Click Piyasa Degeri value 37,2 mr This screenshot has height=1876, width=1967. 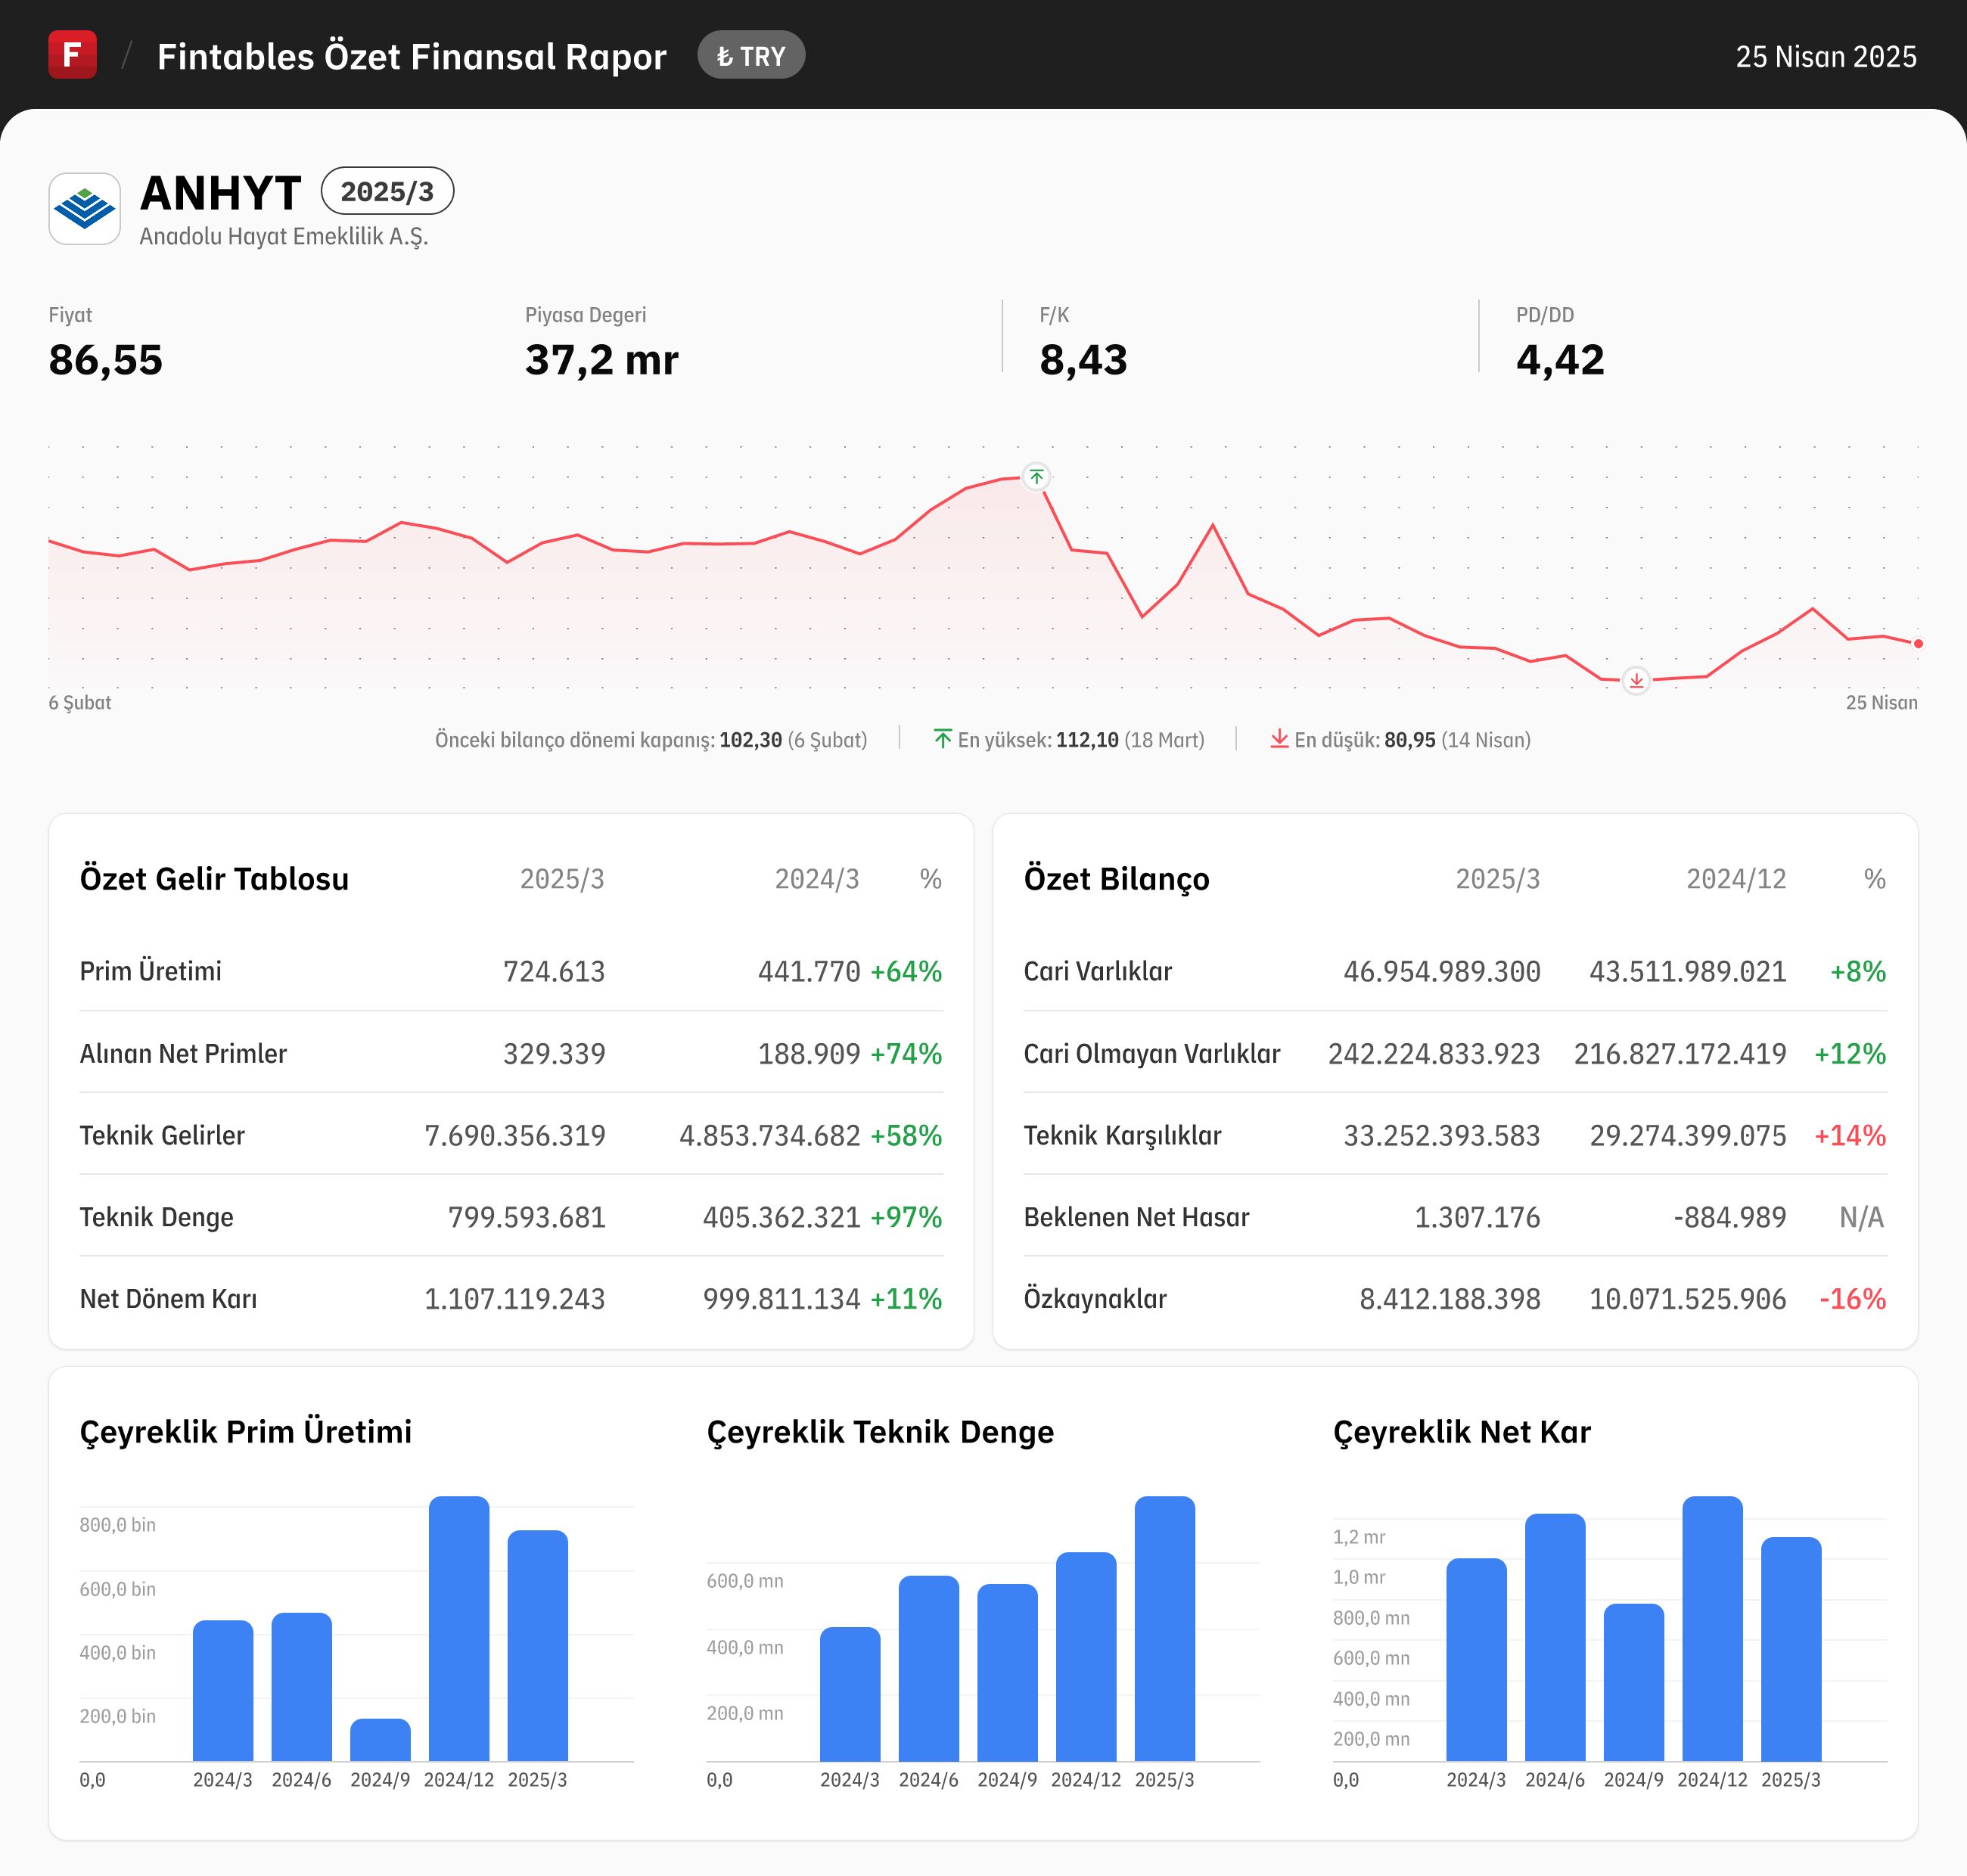[601, 360]
